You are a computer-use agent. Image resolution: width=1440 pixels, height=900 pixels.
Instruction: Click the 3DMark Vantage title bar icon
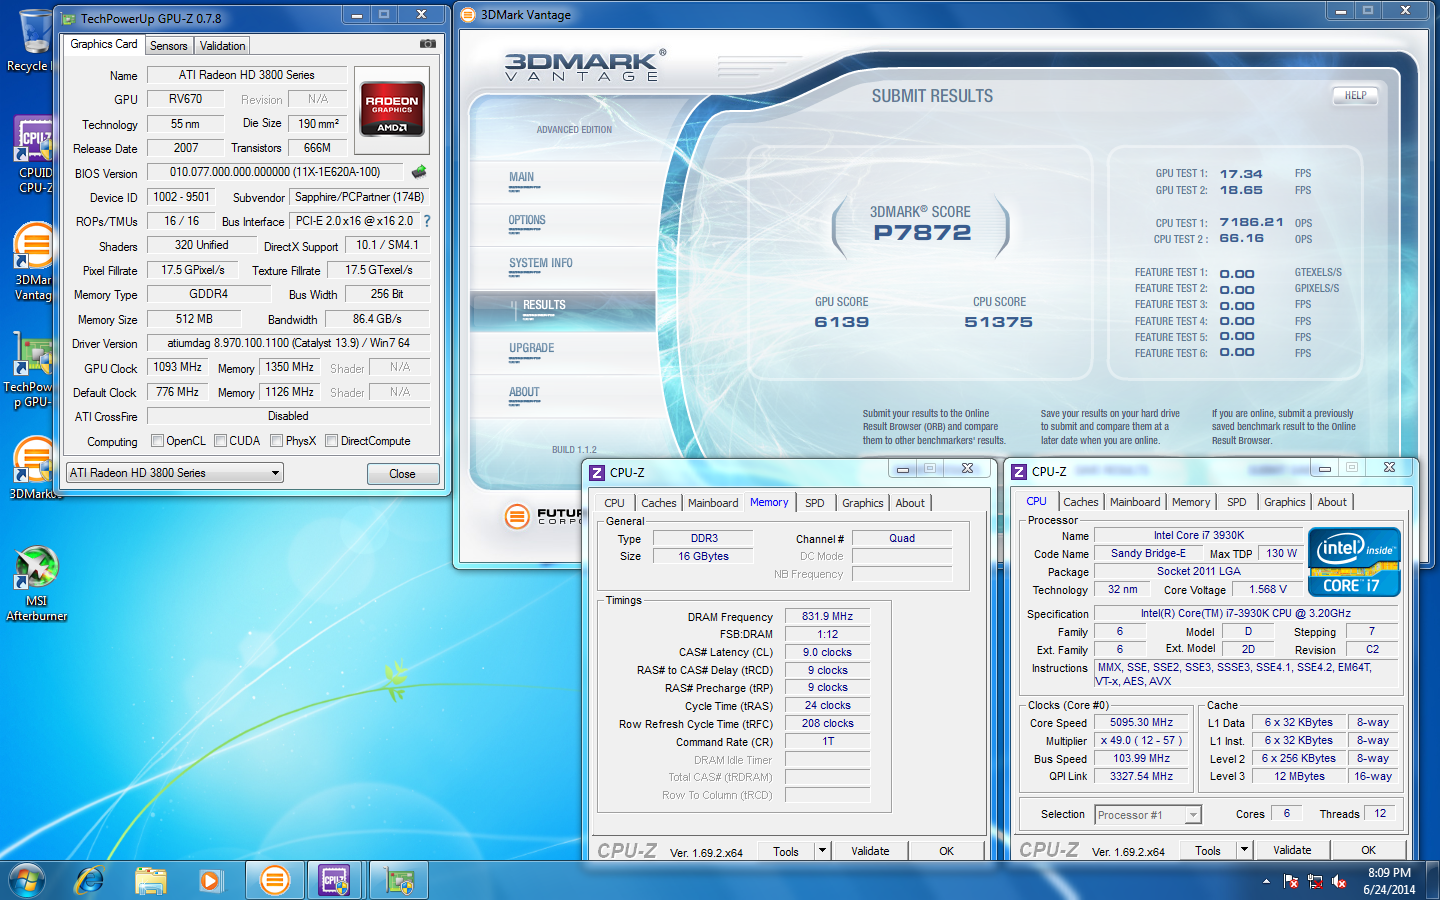tap(467, 14)
